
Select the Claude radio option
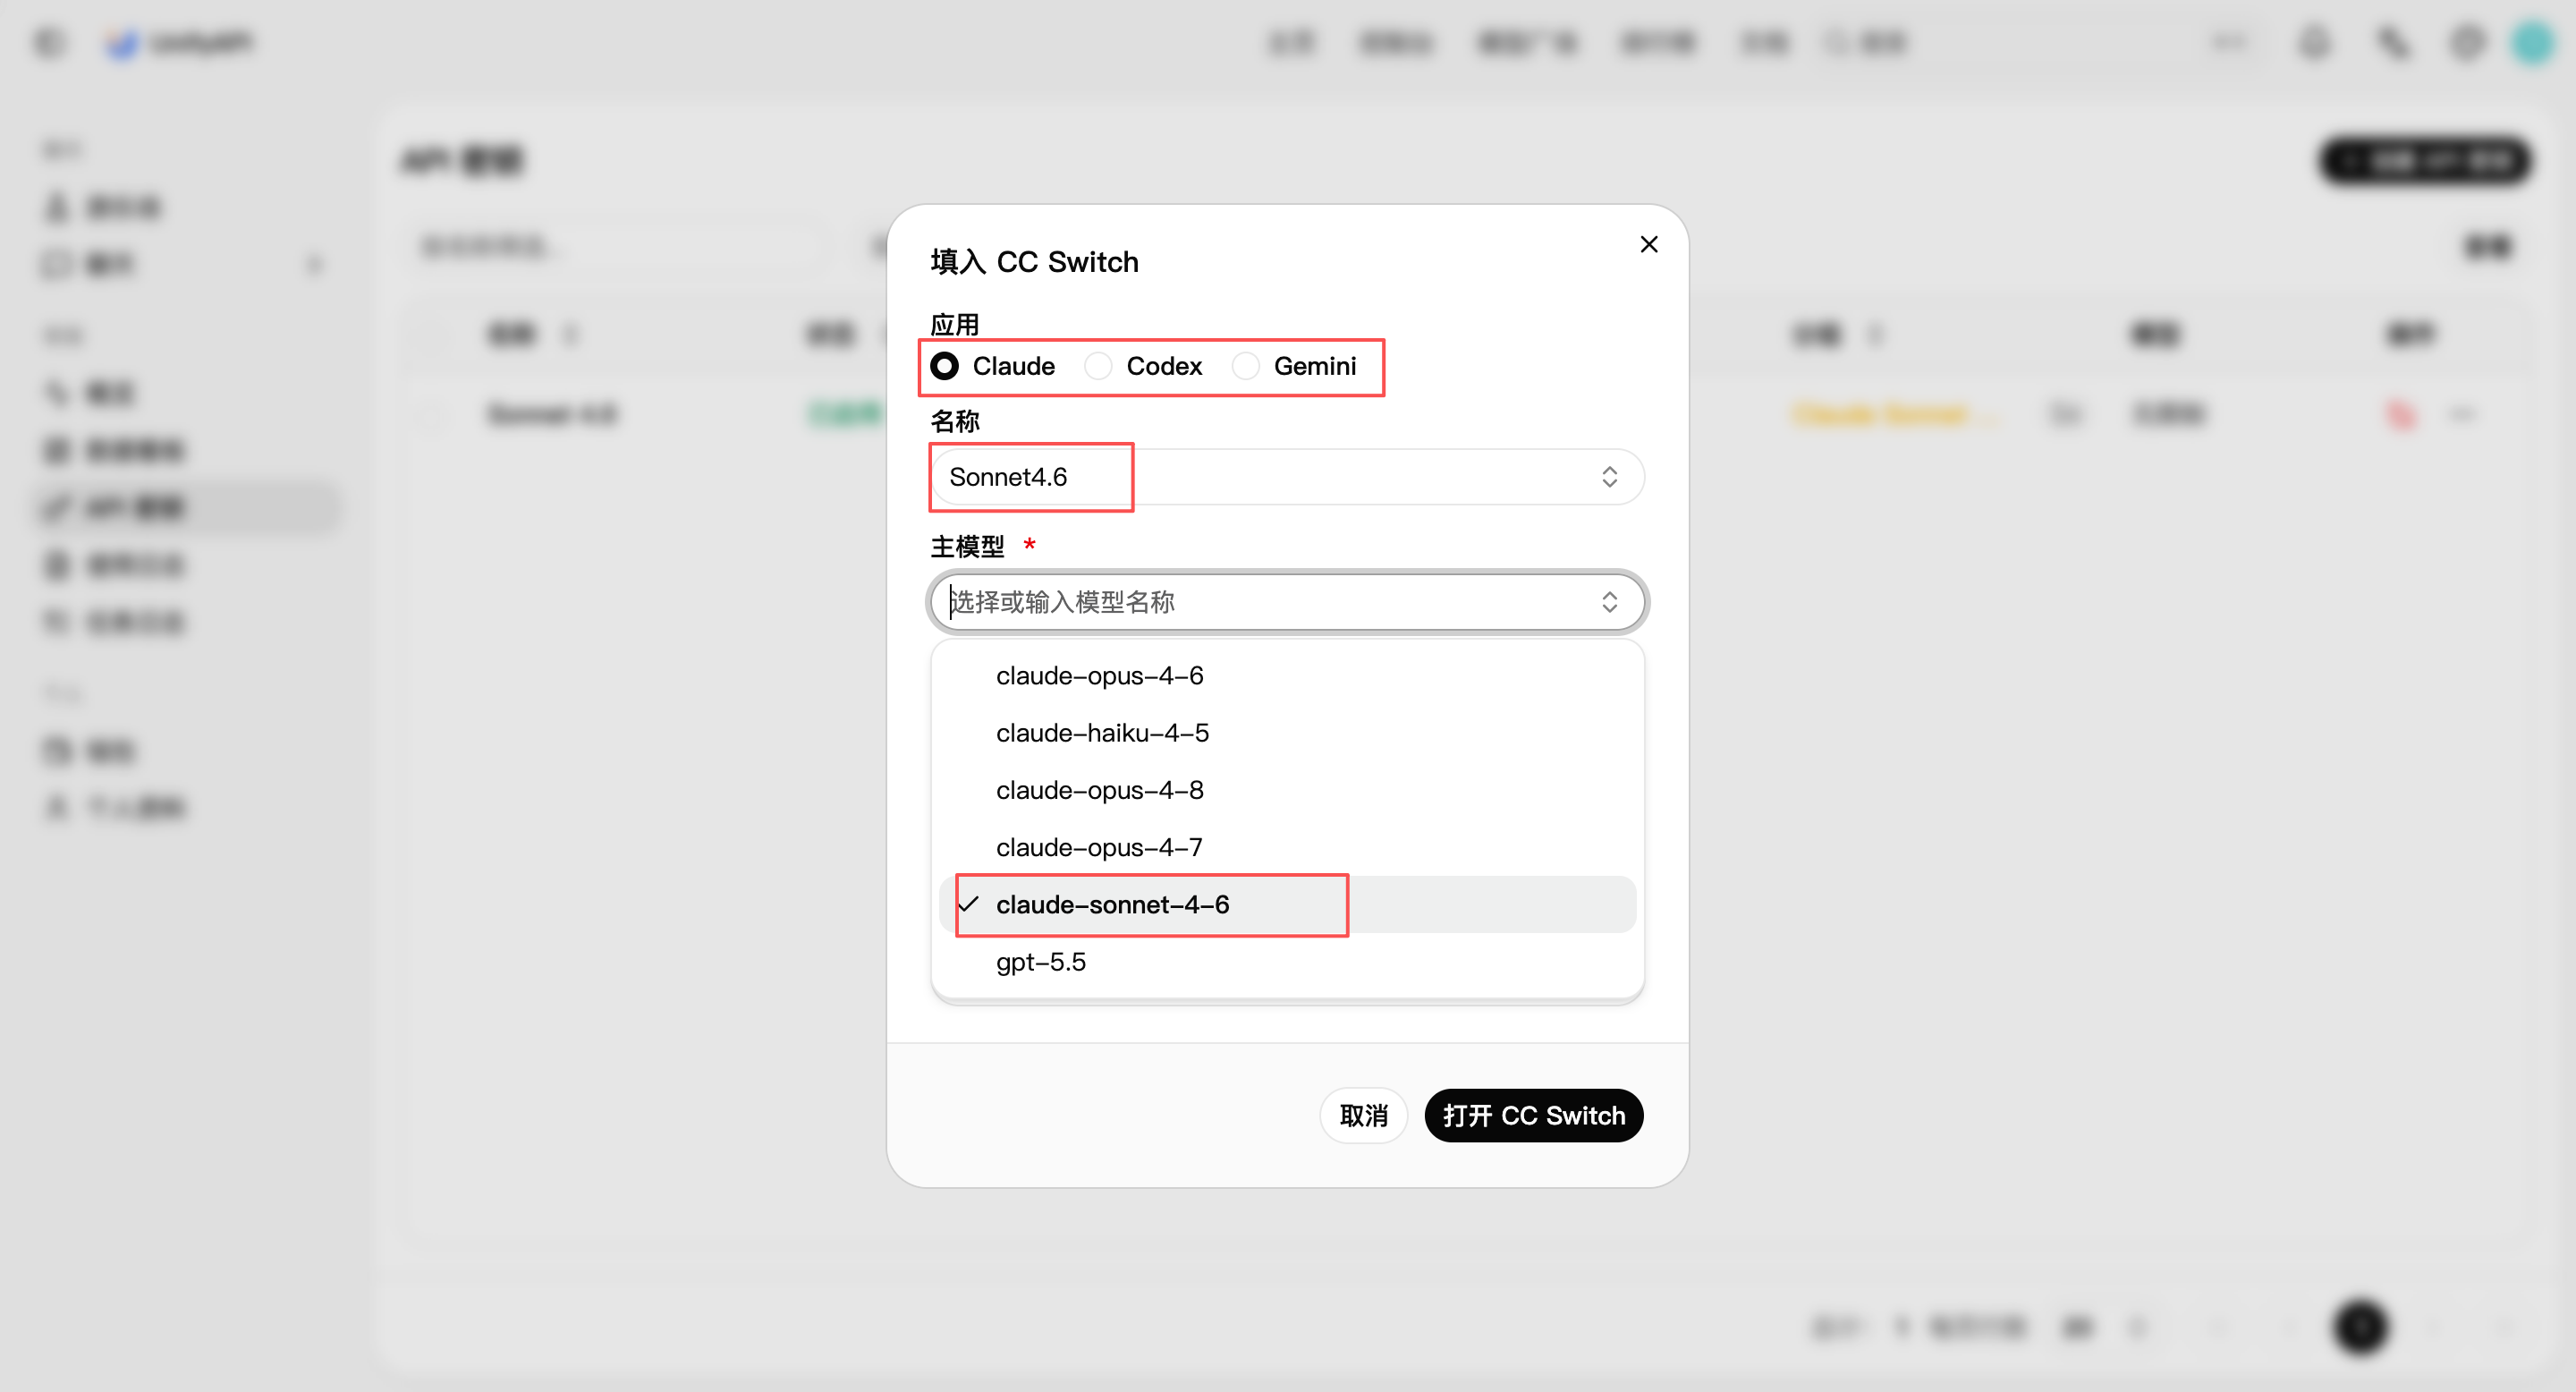945,366
